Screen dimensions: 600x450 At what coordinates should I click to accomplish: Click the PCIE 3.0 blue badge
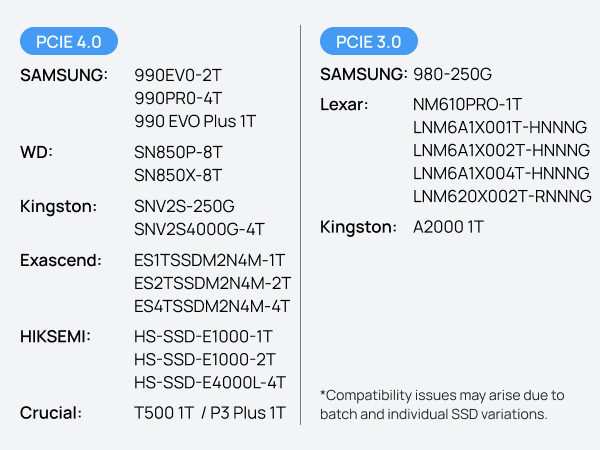point(368,41)
